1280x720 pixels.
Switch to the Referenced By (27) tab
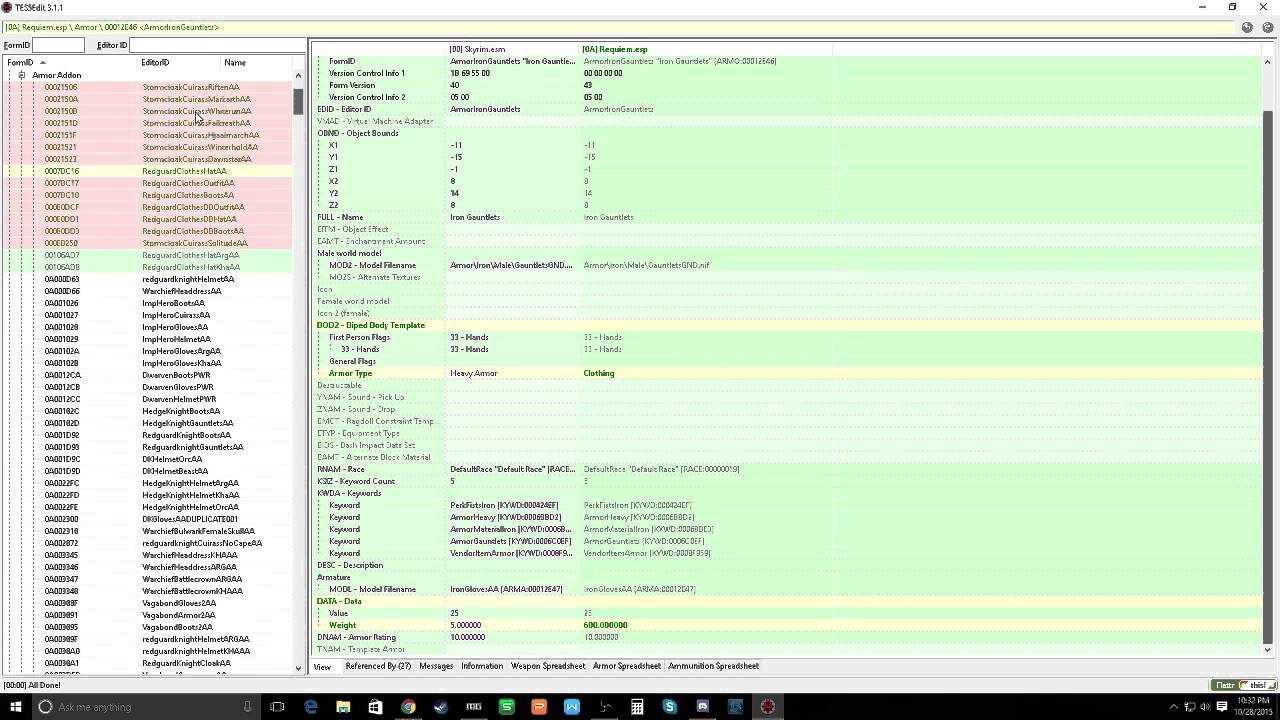[x=378, y=666]
